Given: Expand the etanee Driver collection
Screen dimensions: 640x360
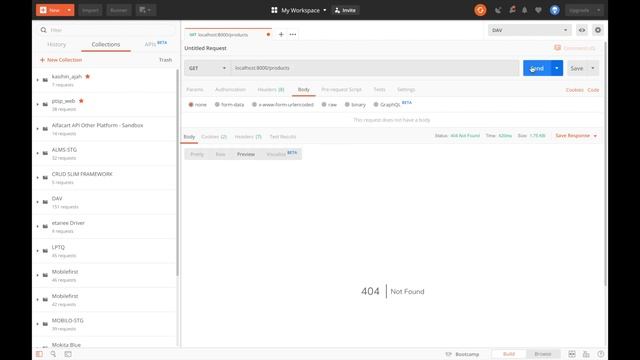Looking at the screenshot, I should [x=38, y=227].
